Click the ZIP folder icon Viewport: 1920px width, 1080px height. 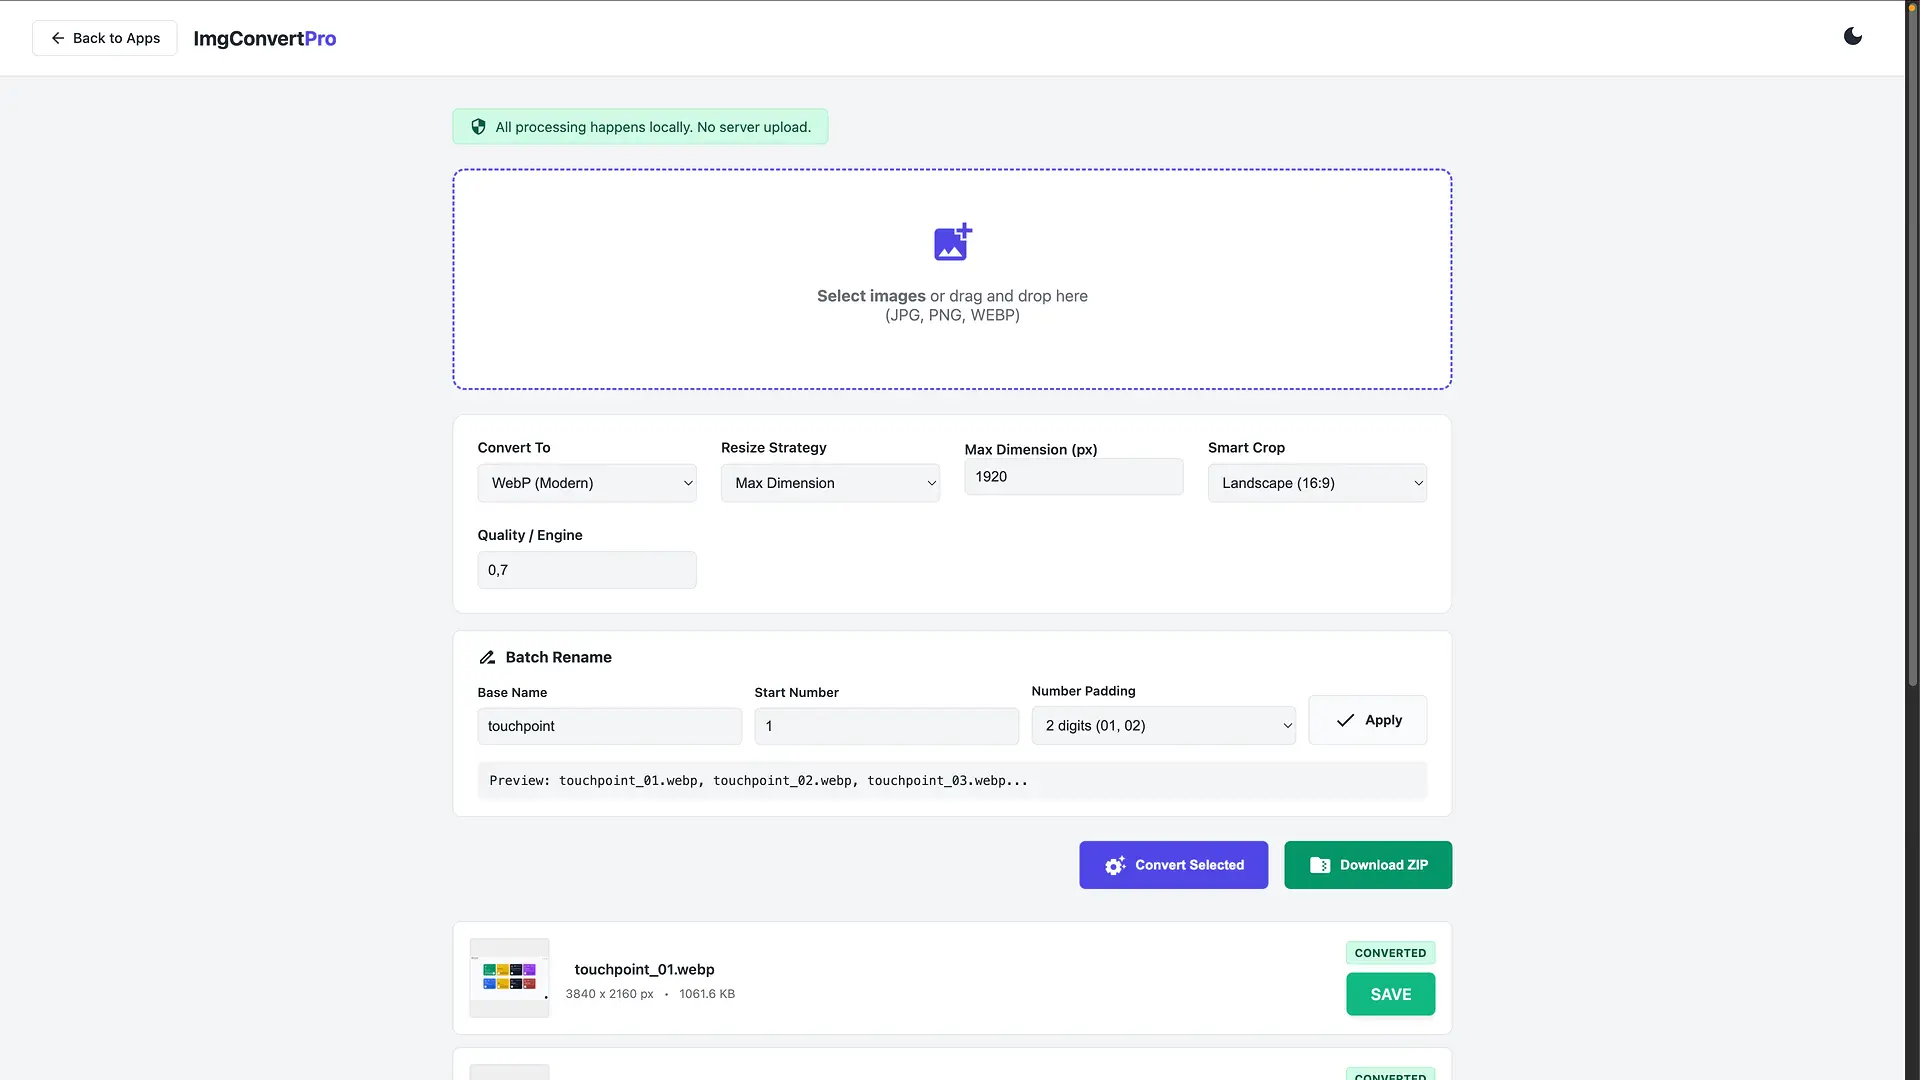(1319, 866)
